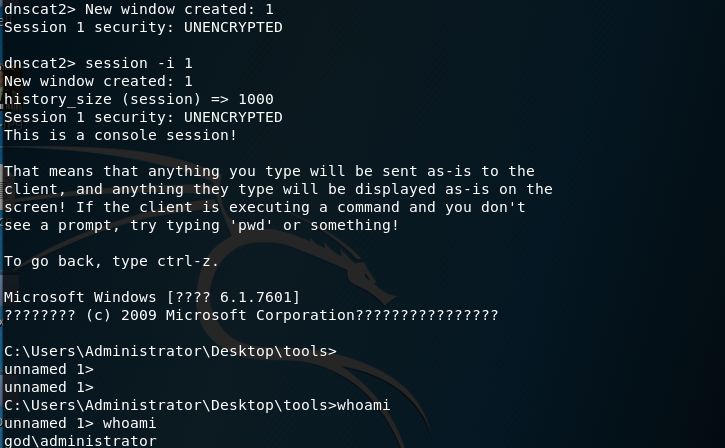
Task: Click the second empty 'unnamed 1>' prompt
Action: (49, 387)
